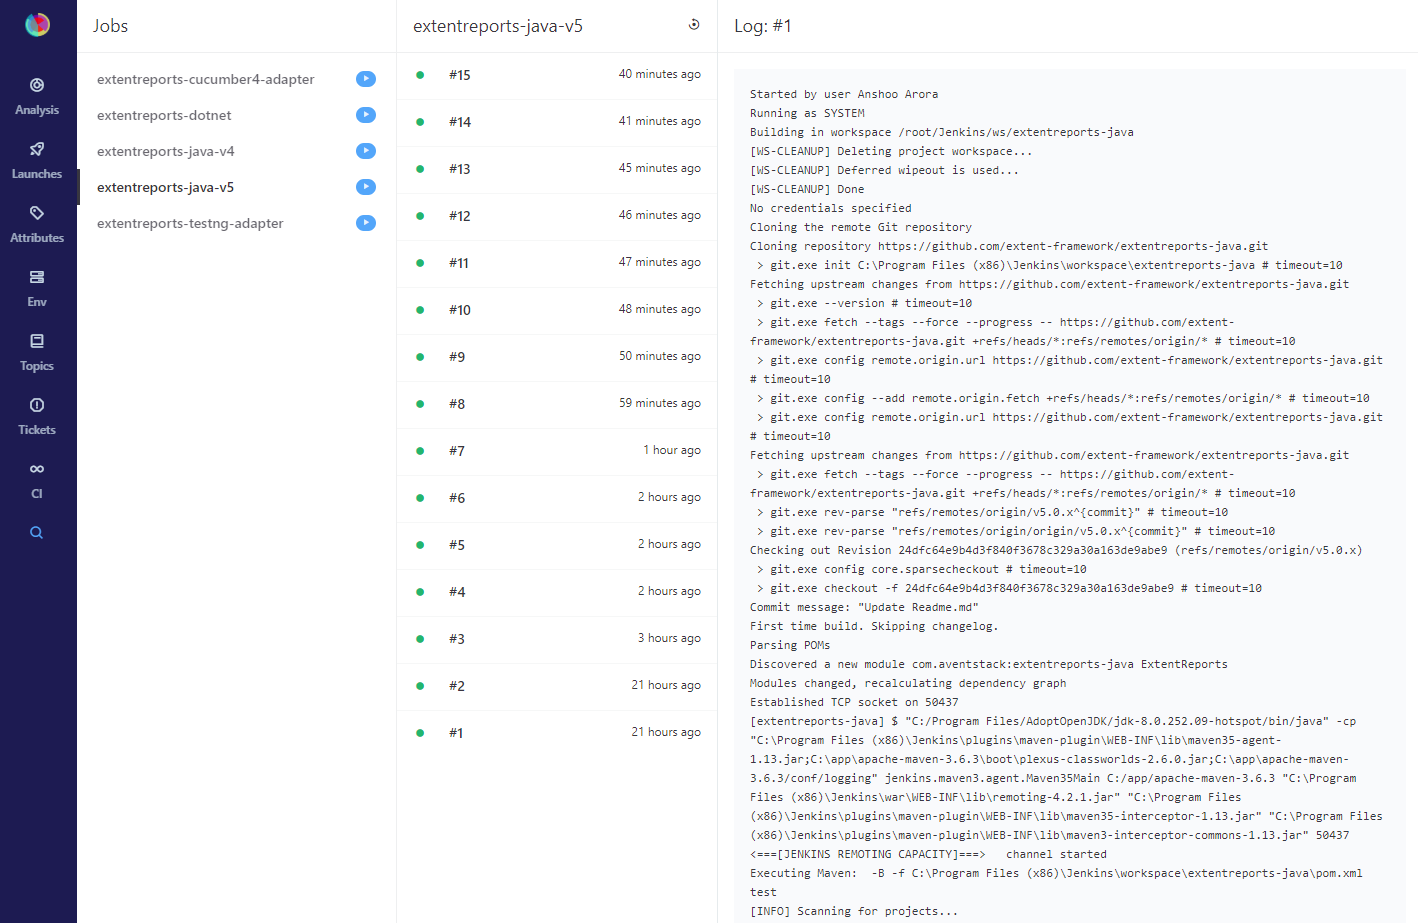
Task: Select build #8 from 59 minutes ago
Action: tap(457, 404)
